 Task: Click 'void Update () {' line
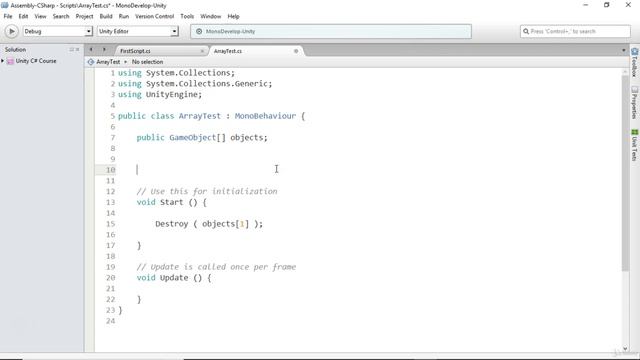pyautogui.click(x=174, y=278)
